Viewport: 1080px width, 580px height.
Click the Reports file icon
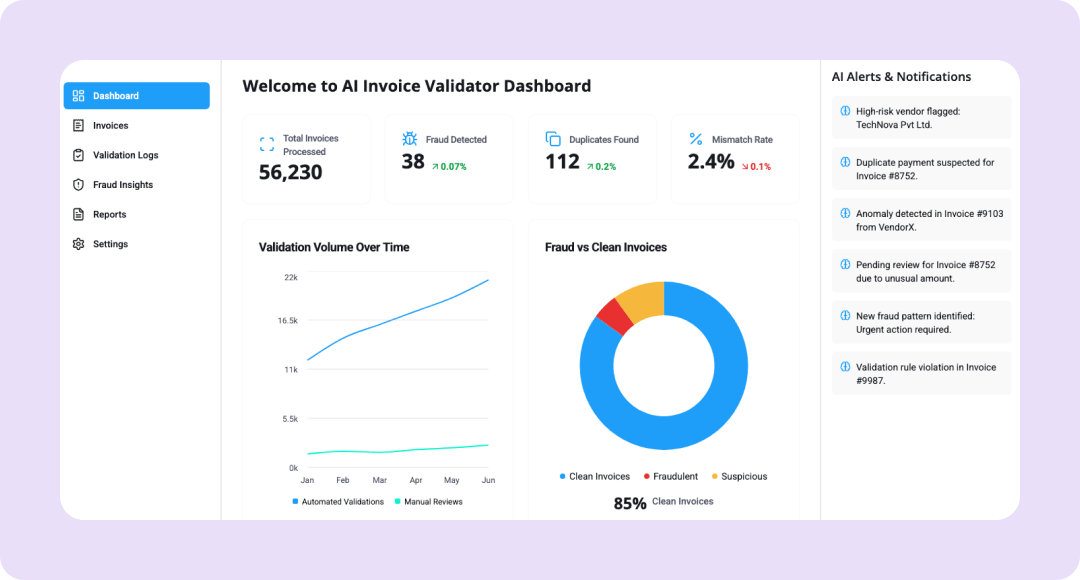(x=78, y=214)
